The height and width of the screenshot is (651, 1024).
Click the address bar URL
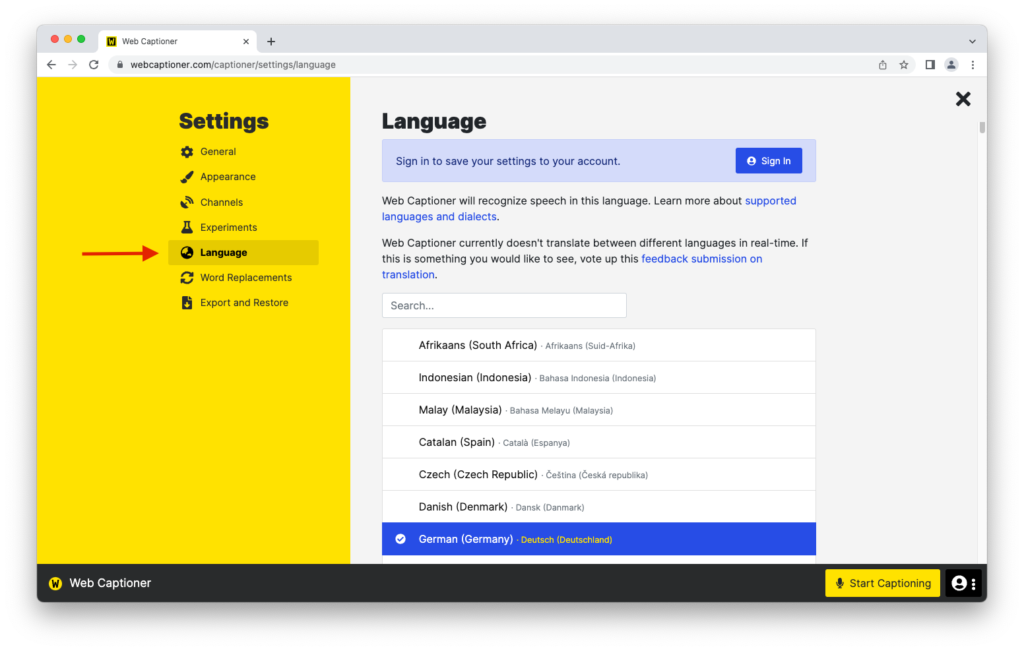point(233,65)
